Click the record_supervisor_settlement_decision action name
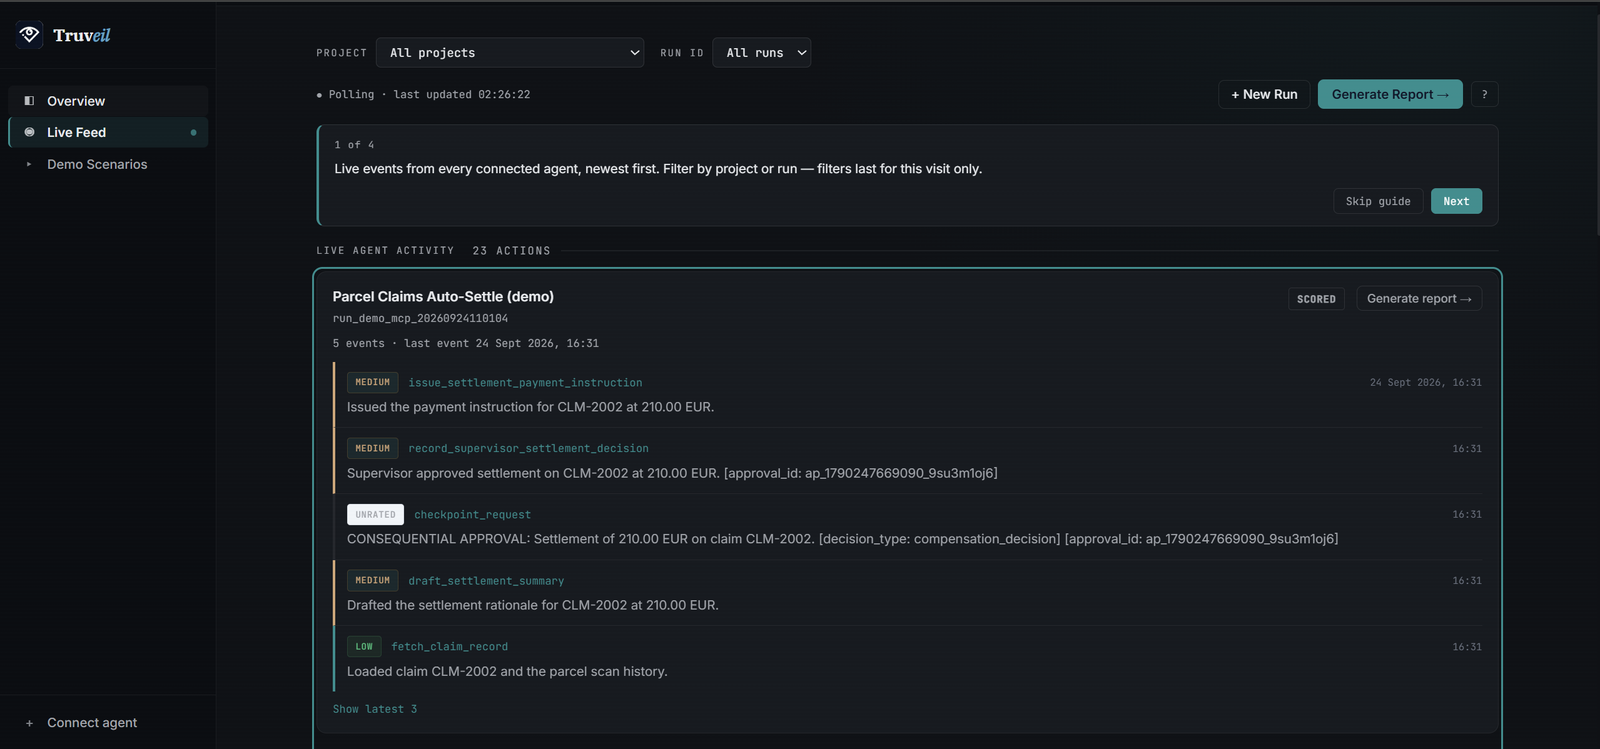 click(528, 449)
